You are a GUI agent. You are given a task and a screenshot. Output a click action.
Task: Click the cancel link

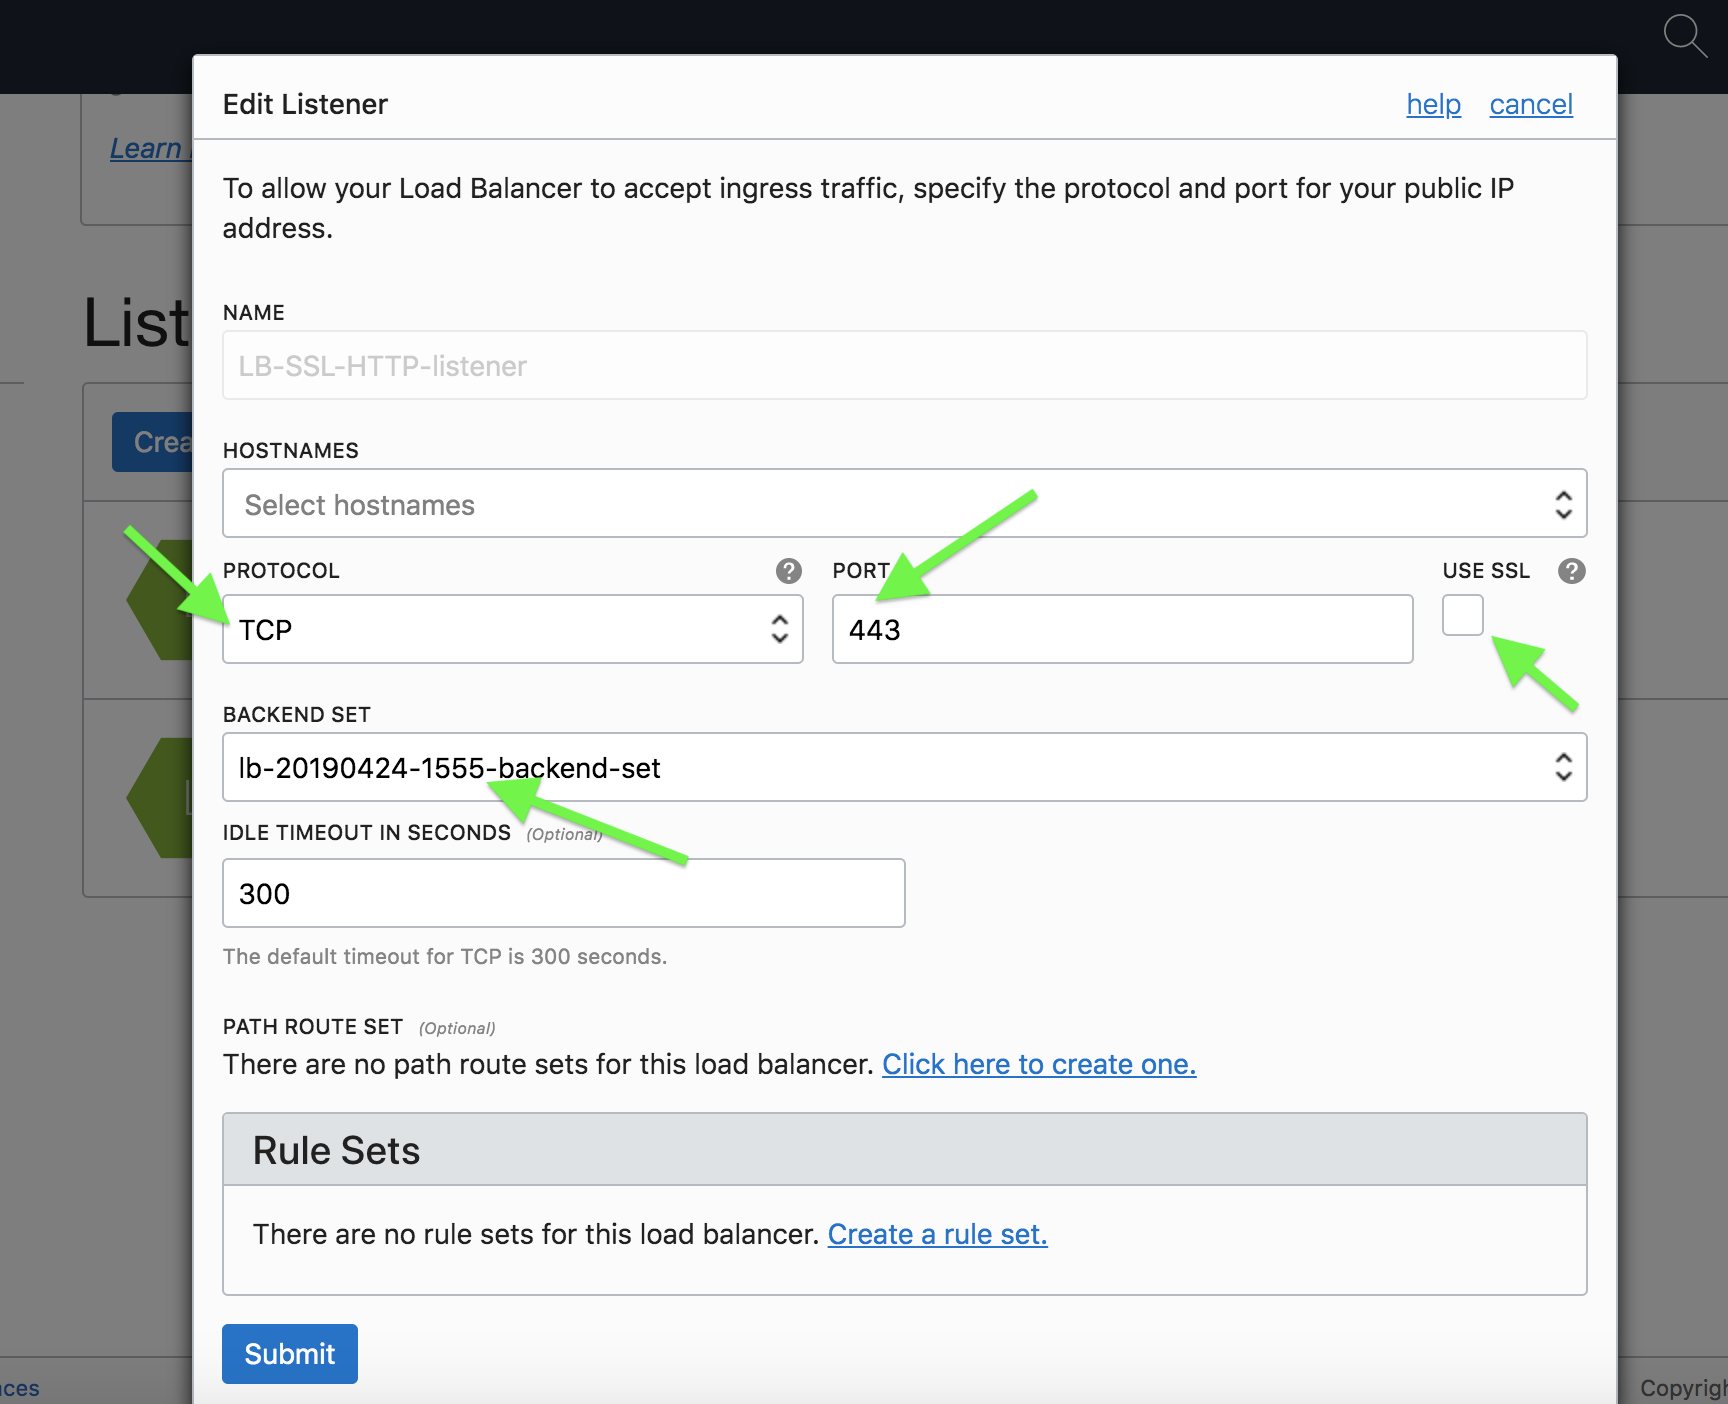(1530, 104)
